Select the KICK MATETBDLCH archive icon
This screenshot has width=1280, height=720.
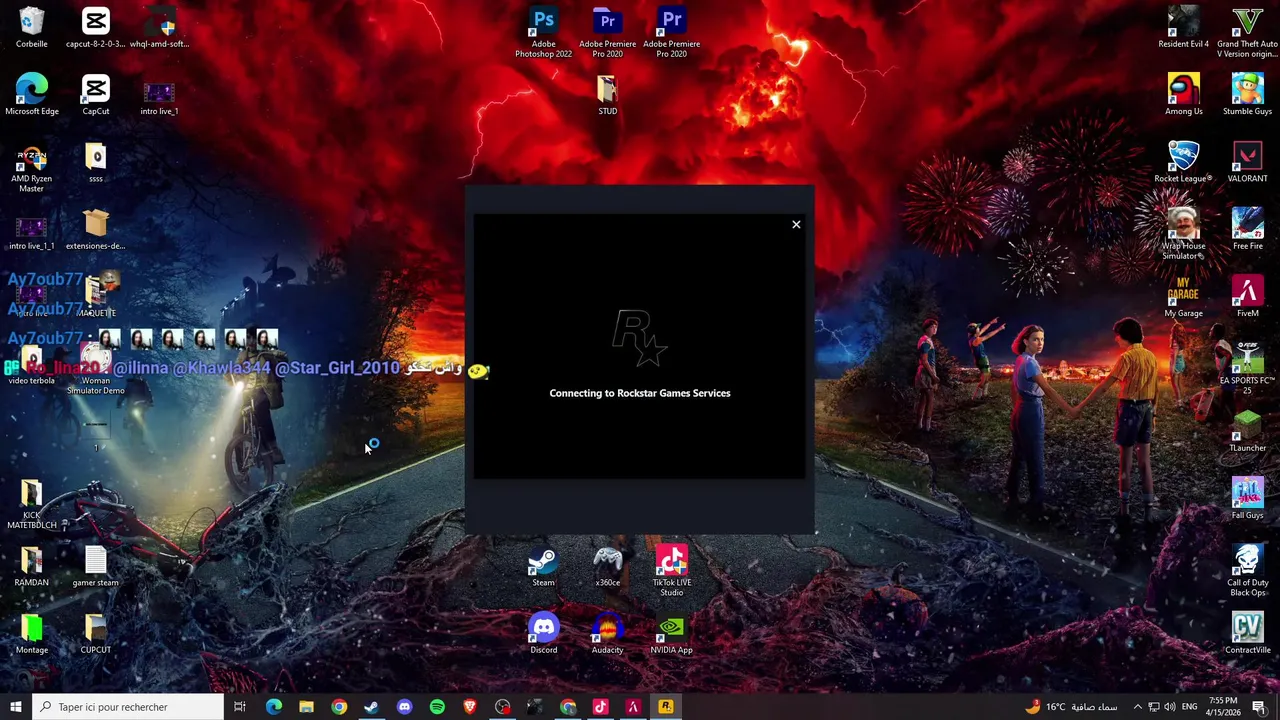(x=31, y=504)
